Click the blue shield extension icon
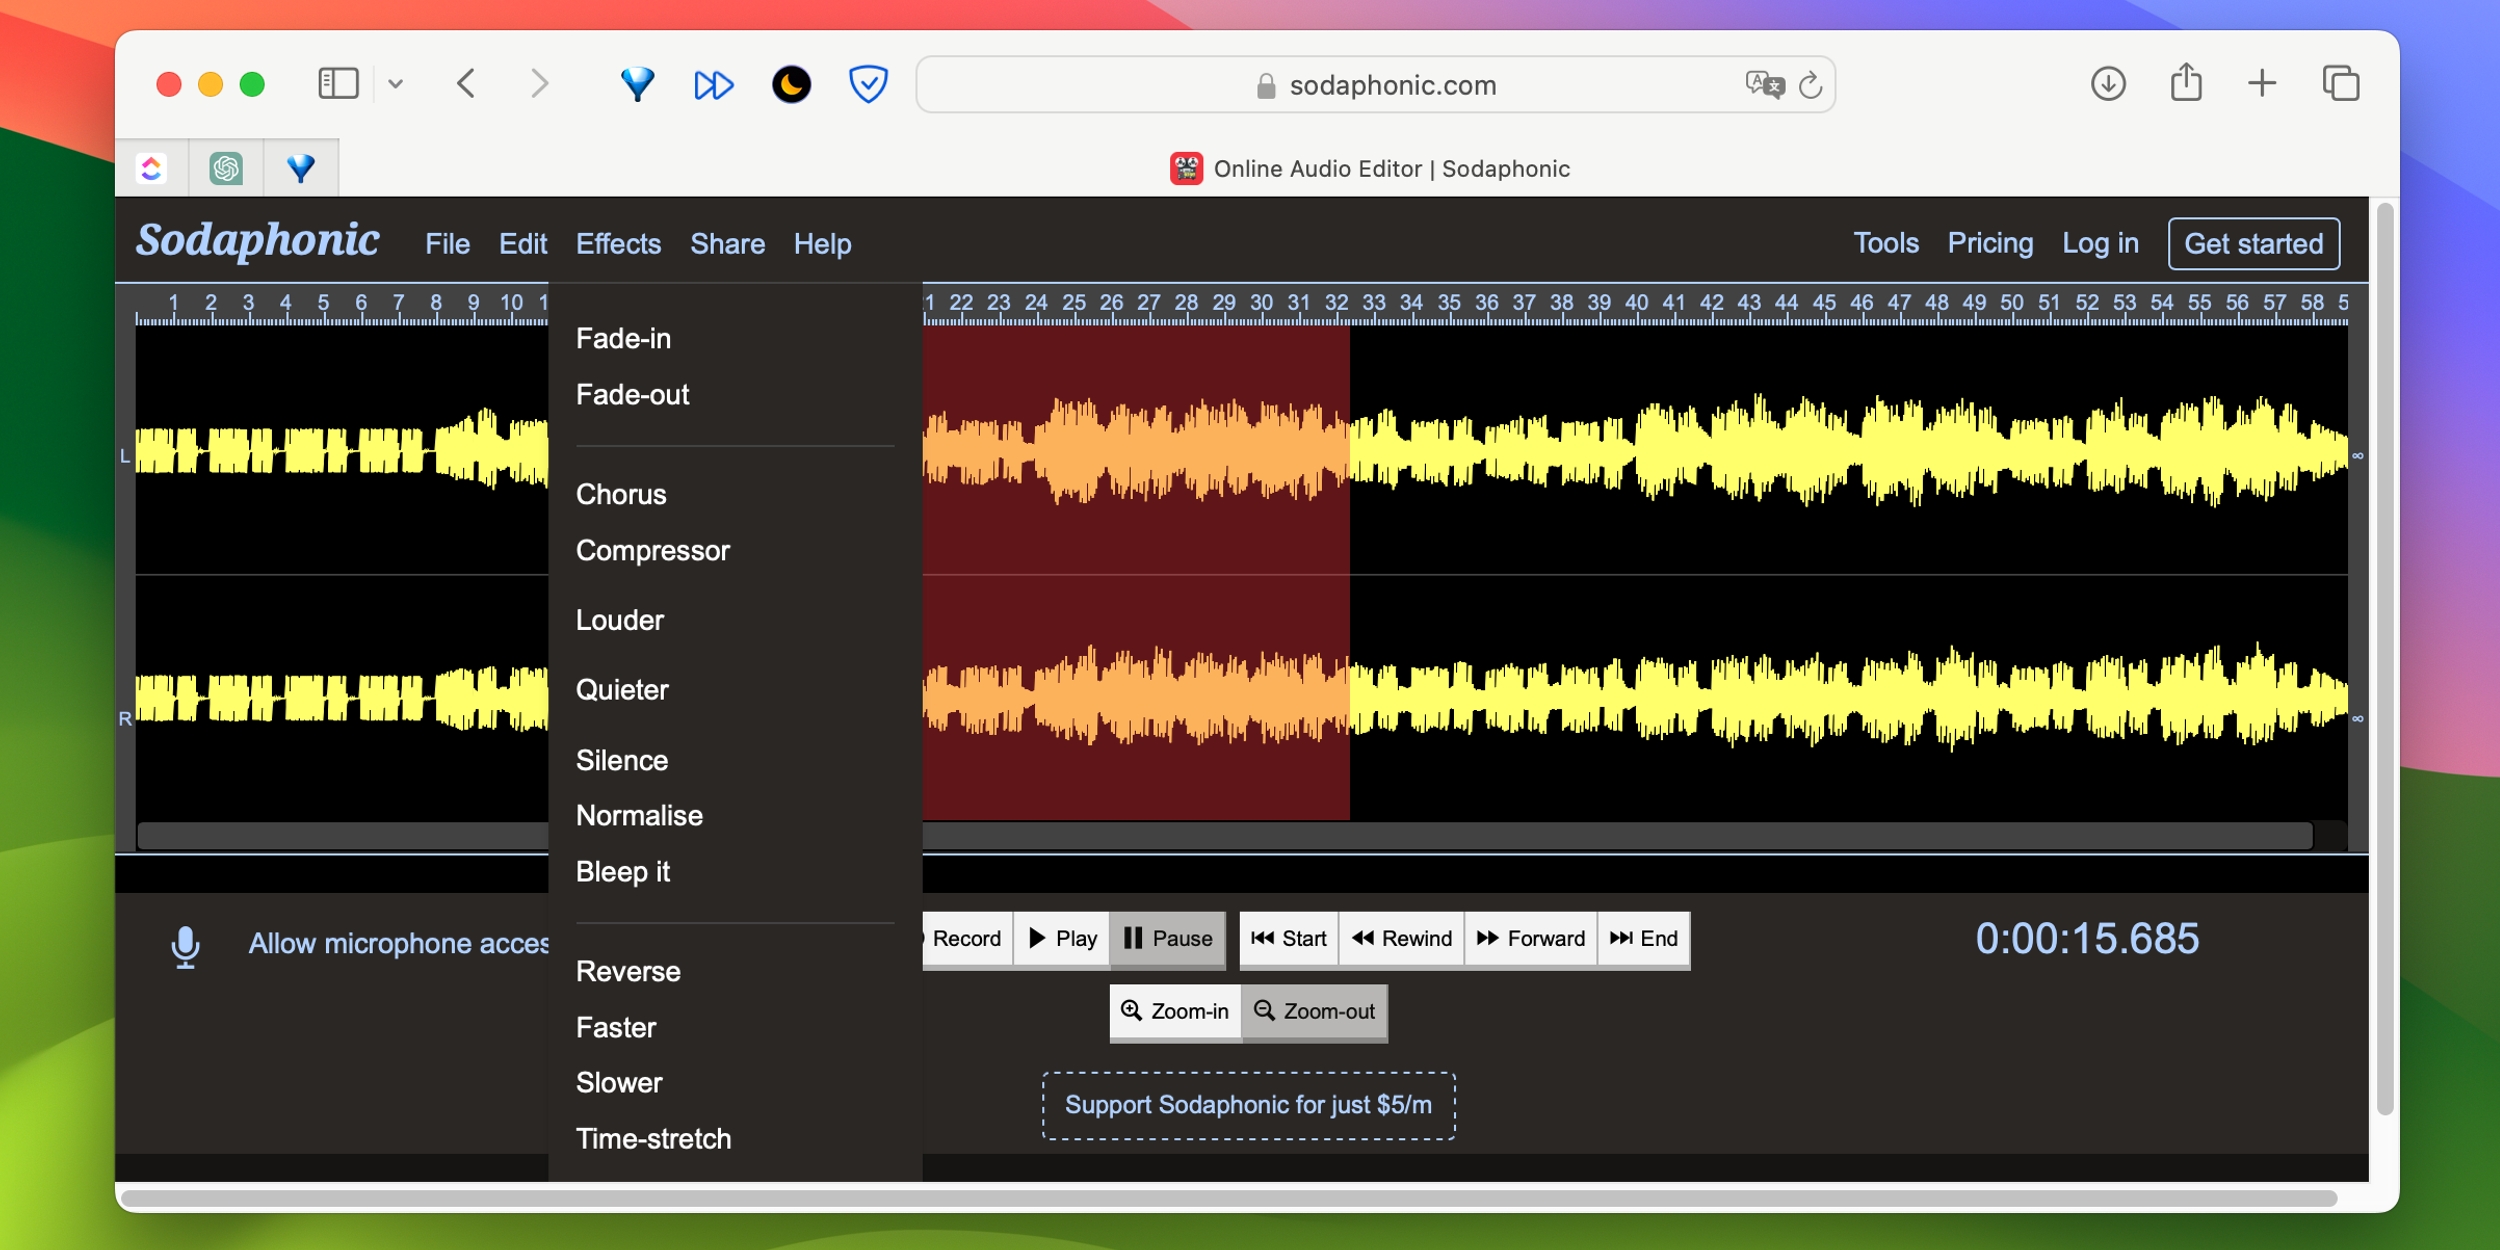 pyautogui.click(x=868, y=84)
